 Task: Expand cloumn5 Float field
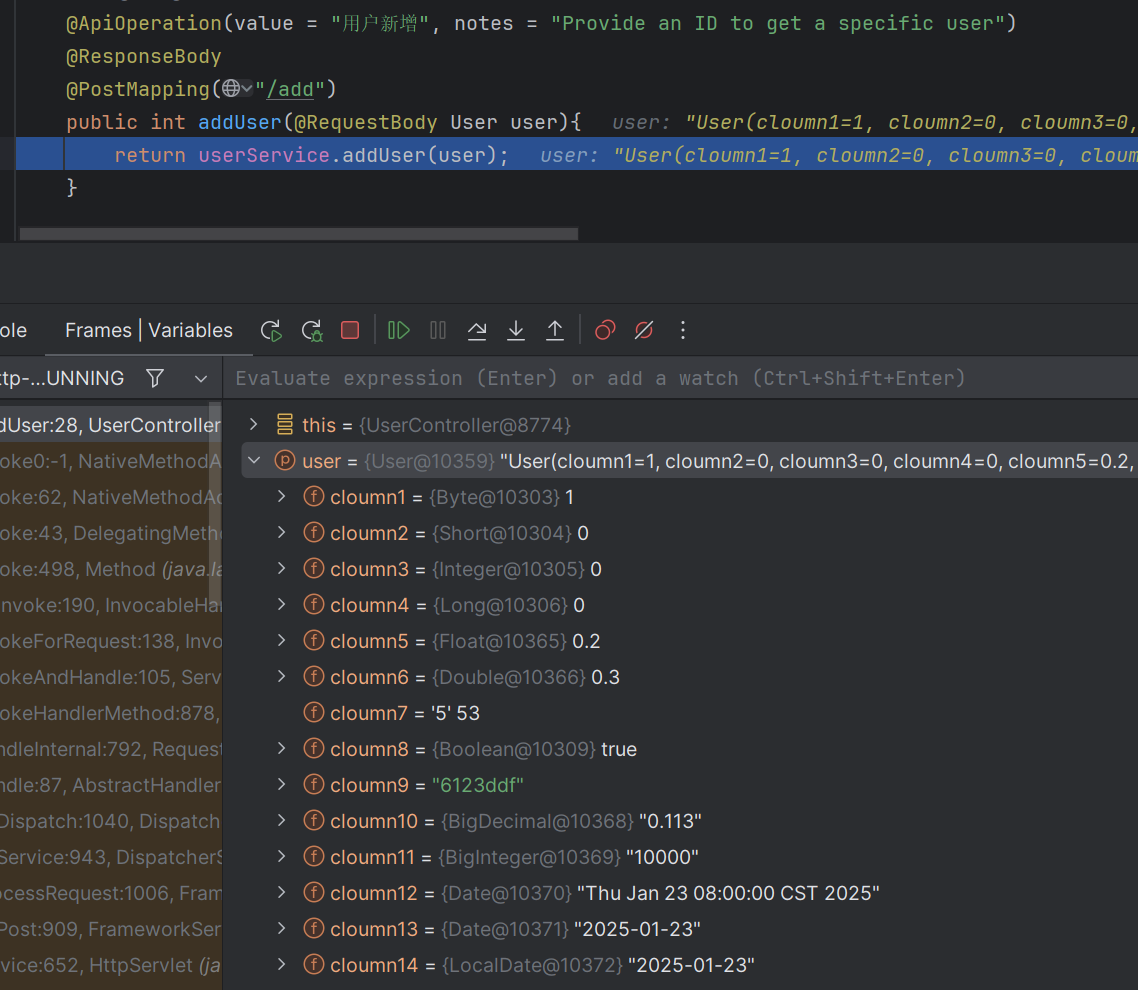pyautogui.click(x=282, y=640)
